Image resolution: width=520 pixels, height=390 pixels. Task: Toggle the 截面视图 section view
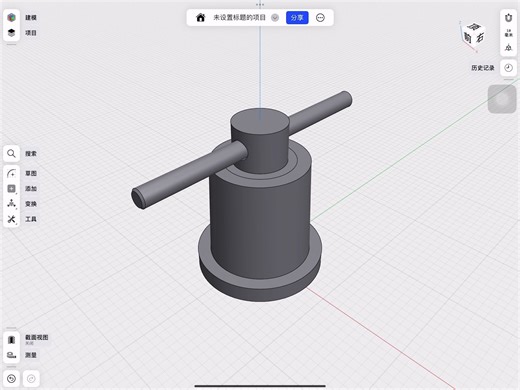click(x=11, y=340)
